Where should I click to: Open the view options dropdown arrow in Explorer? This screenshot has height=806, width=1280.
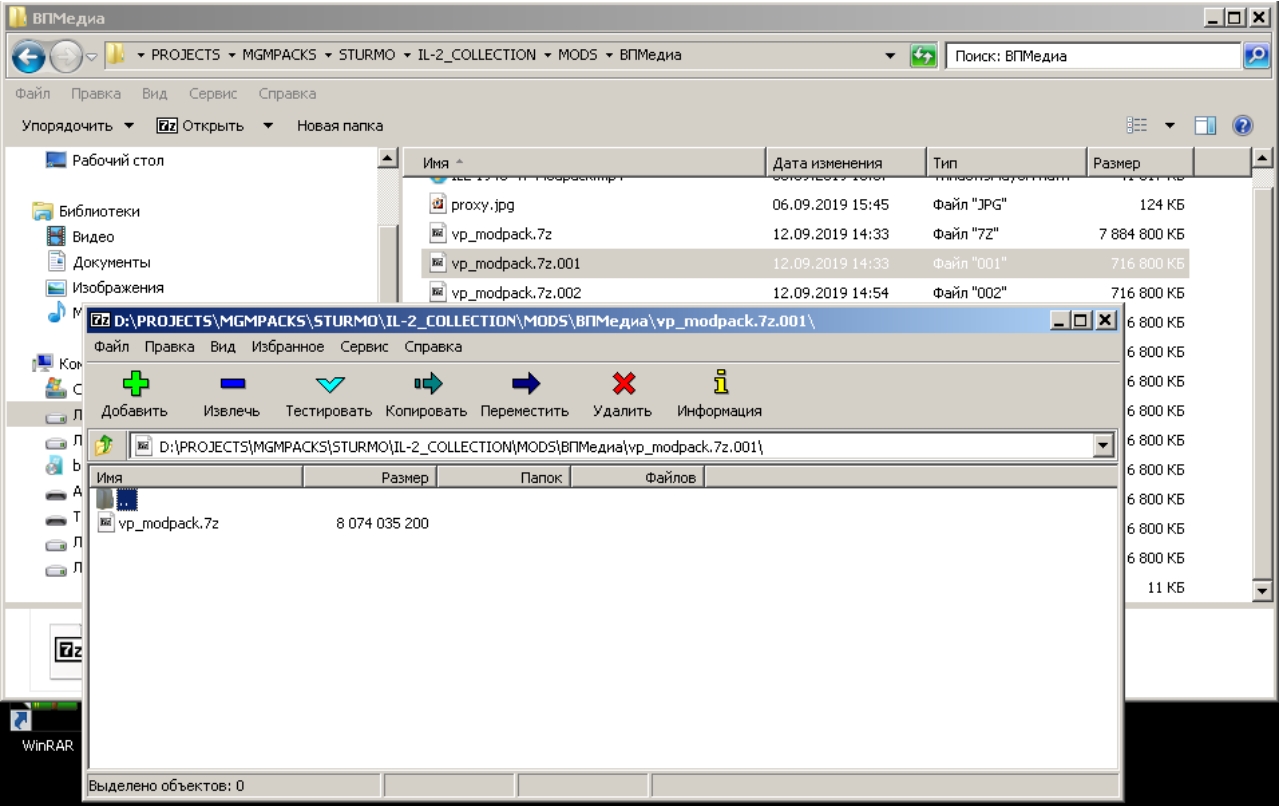1169,126
